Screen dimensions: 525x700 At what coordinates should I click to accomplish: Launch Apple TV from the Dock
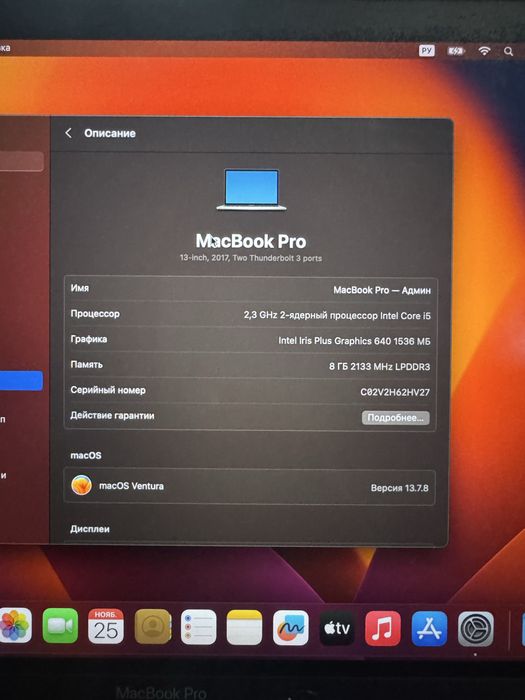click(337, 628)
